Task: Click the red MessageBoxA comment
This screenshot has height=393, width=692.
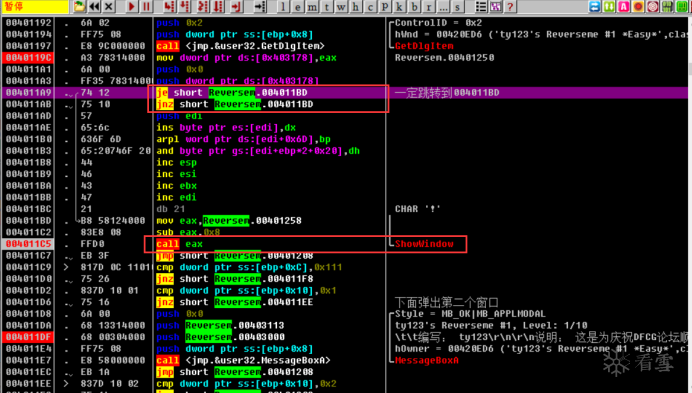Action: [x=427, y=360]
